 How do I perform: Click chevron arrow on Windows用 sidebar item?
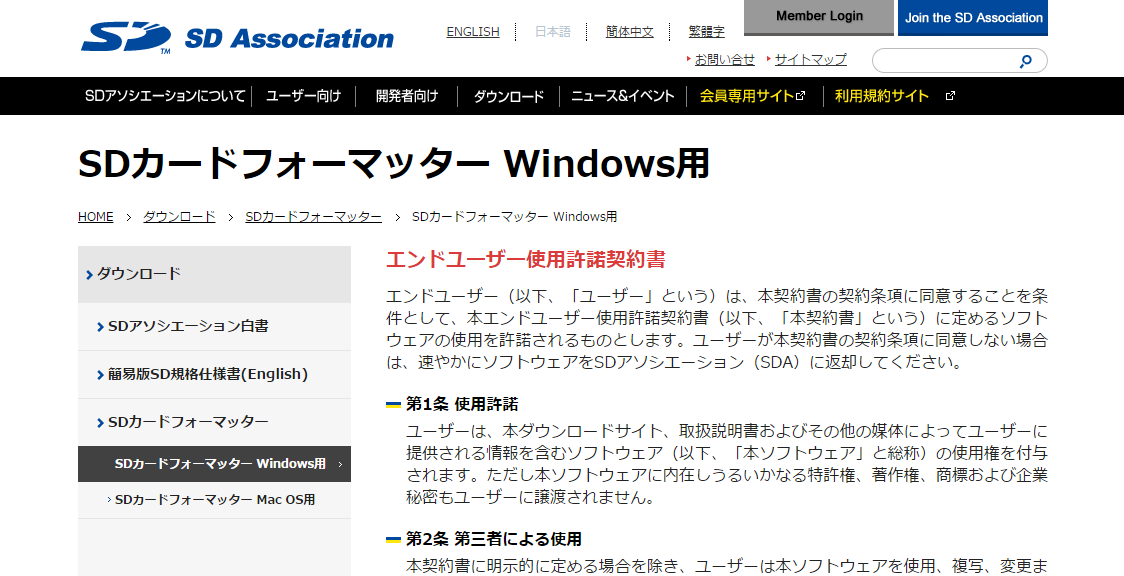point(340,464)
